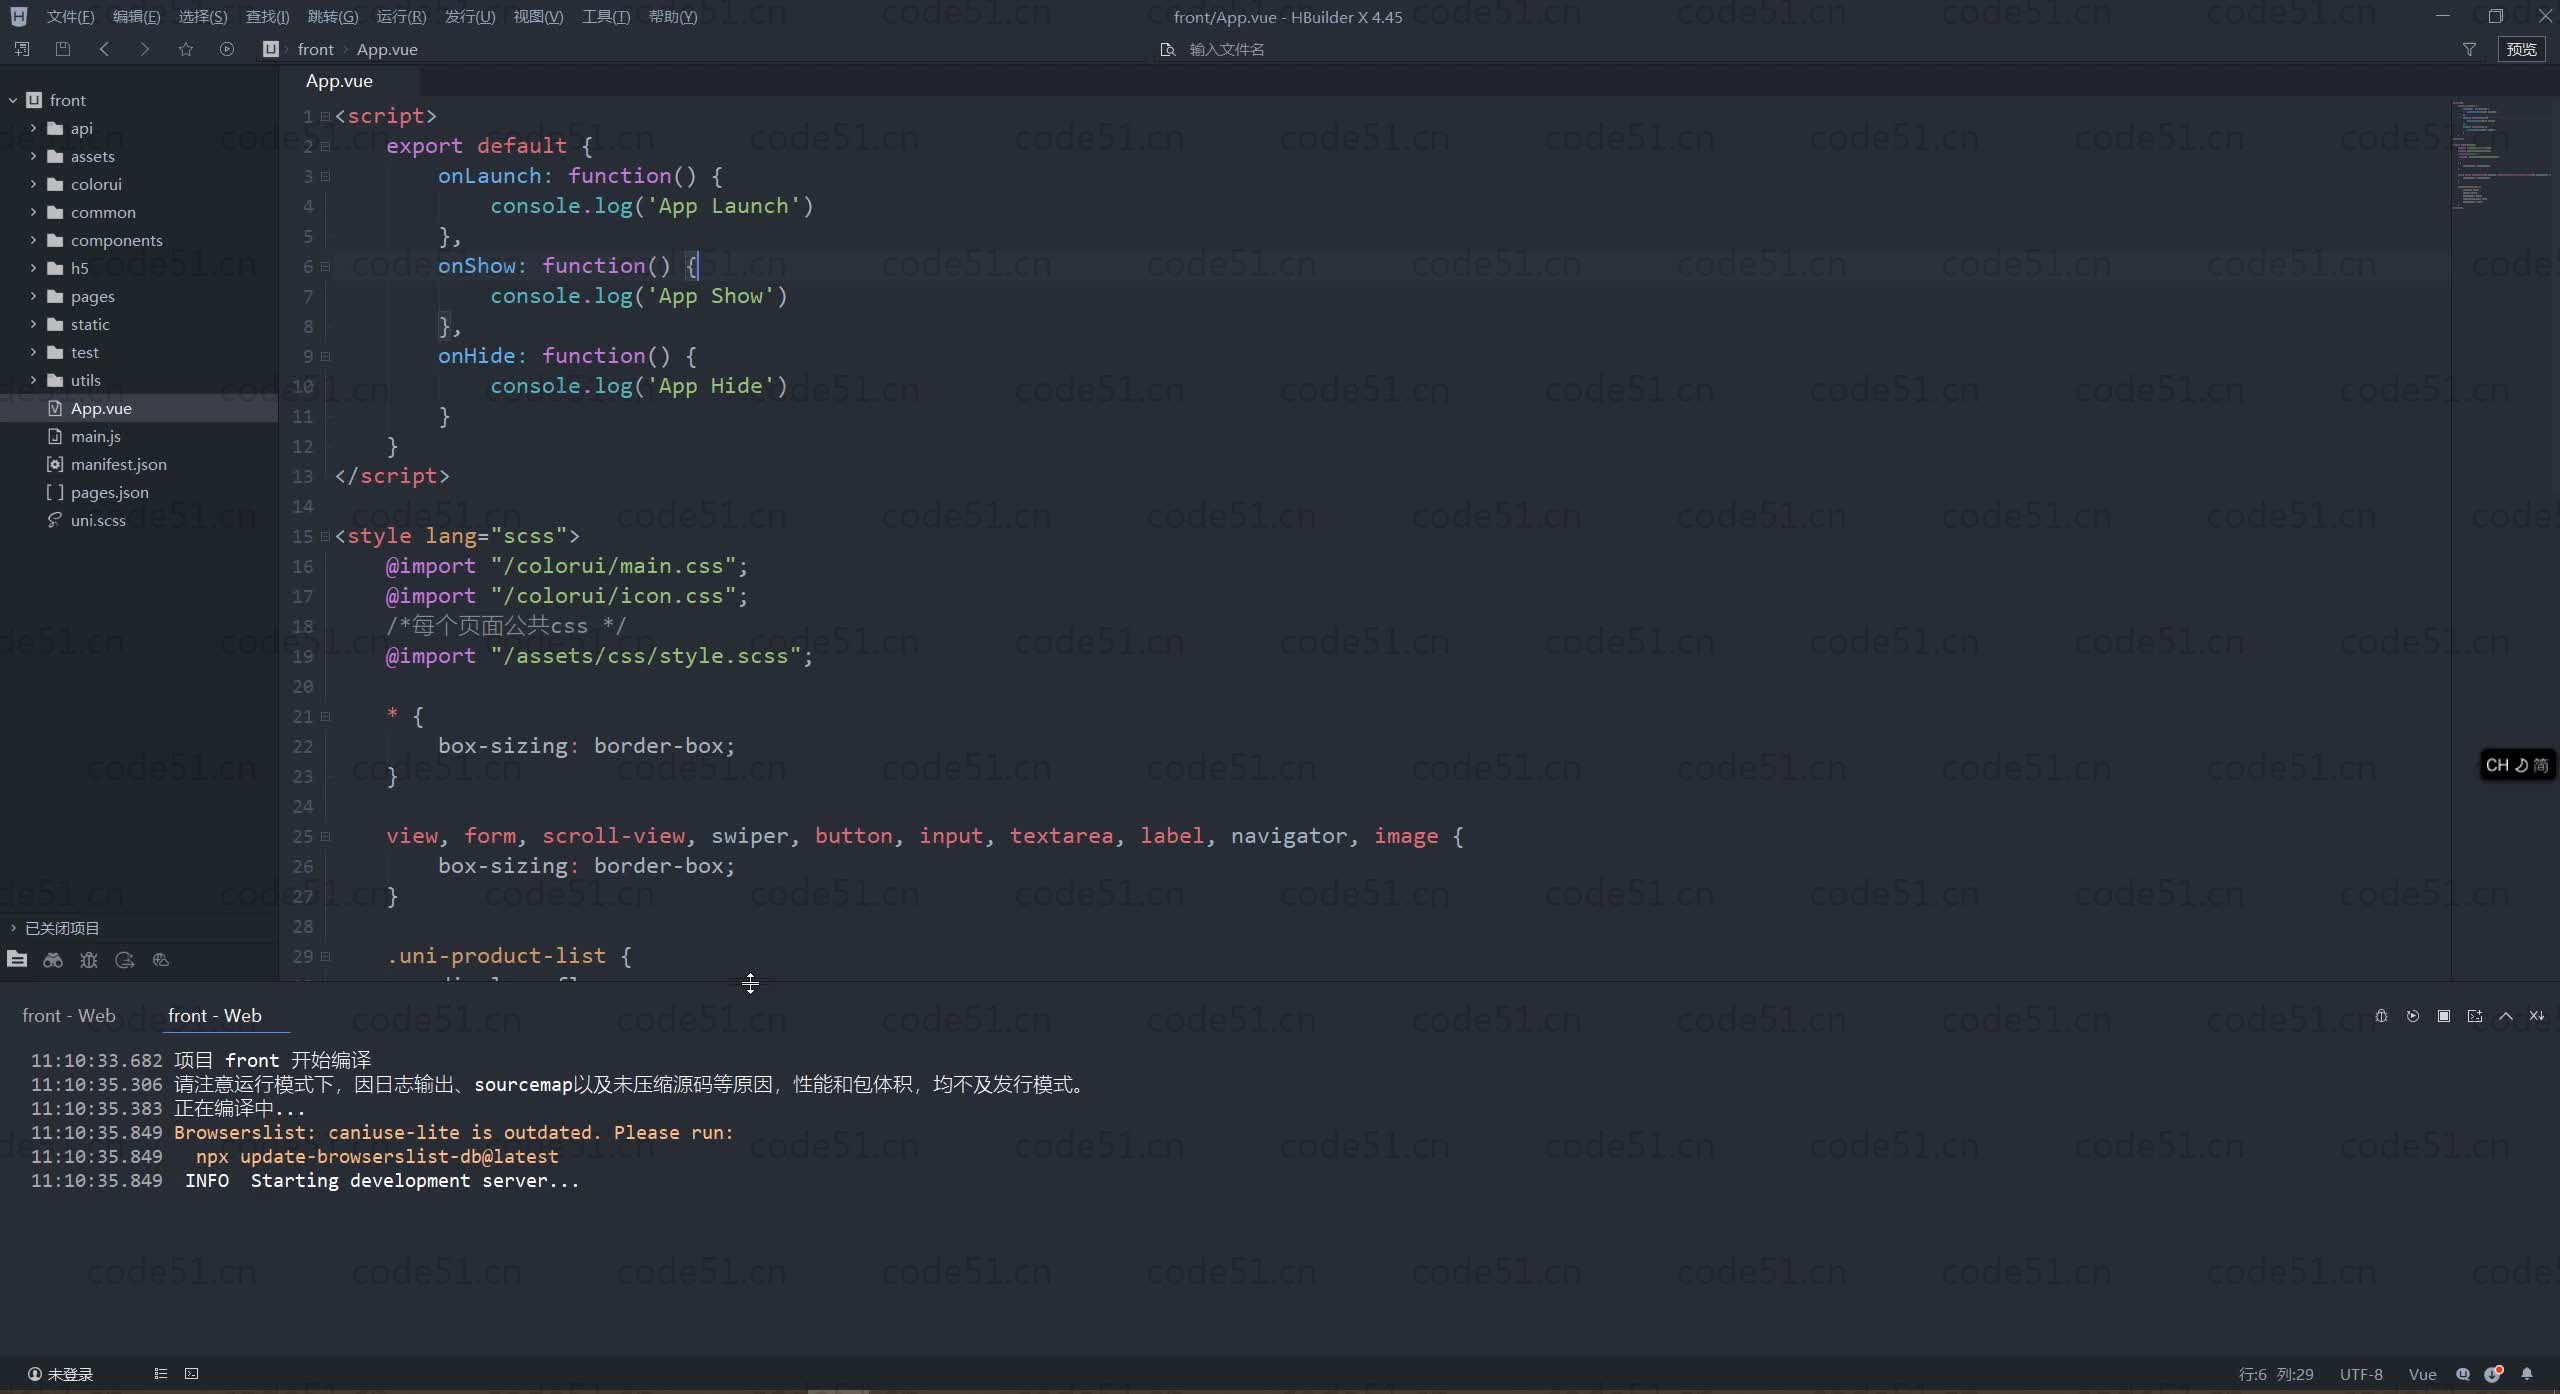2560x1394 pixels.
Task: Expand the pages folder in project tree
Action: pyautogui.click(x=33, y=296)
